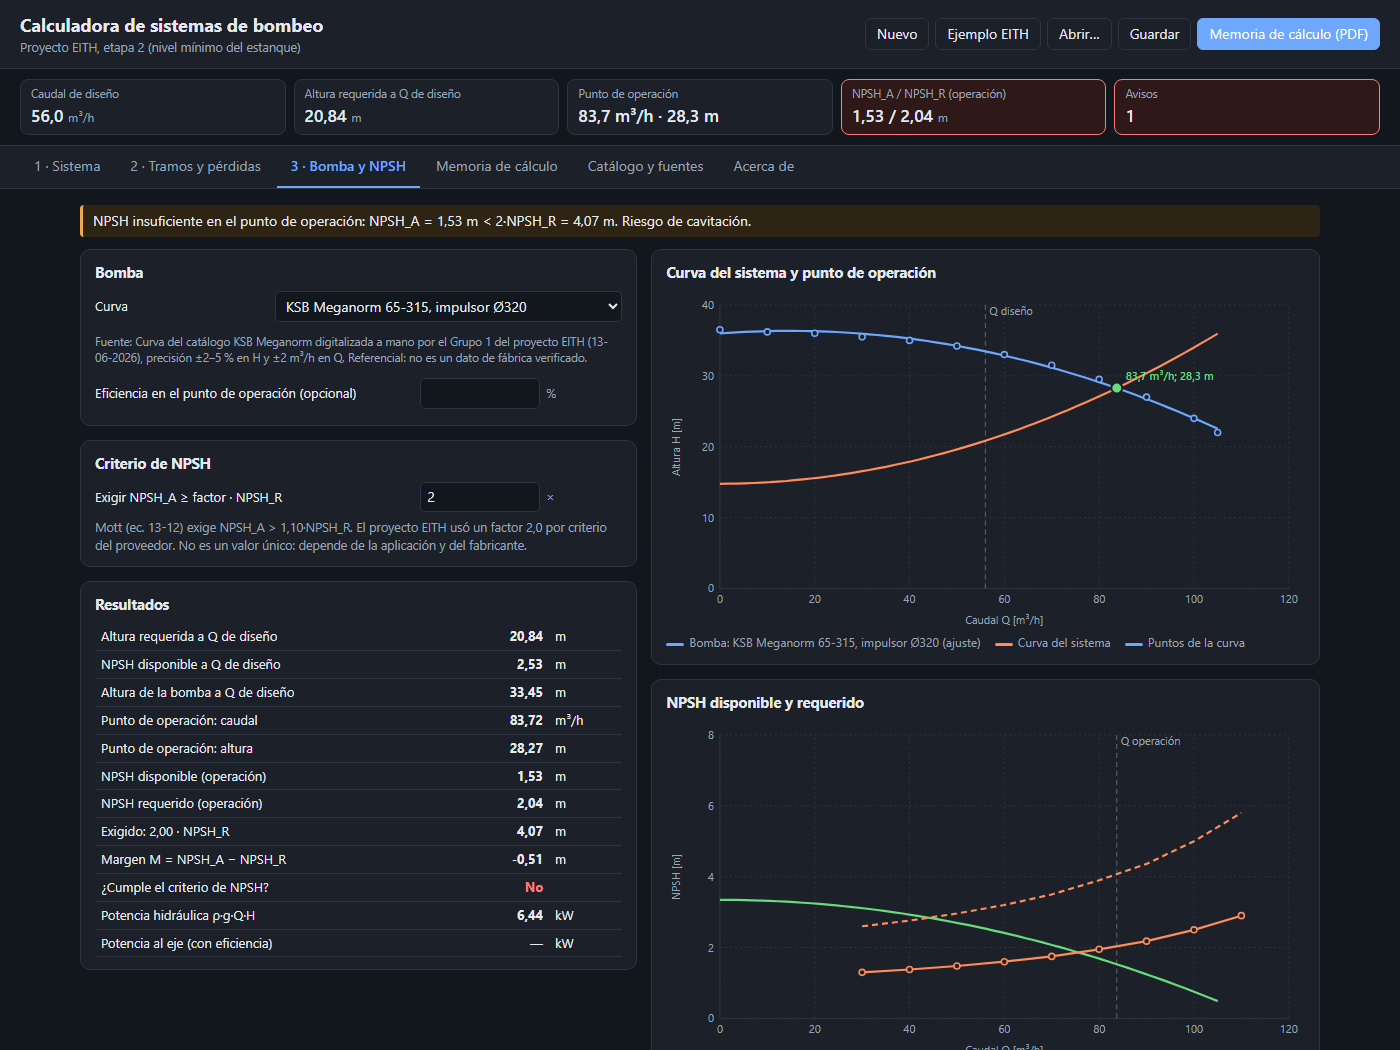Select the 'Criterio de NPSH' section heading
The image size is (1400, 1050).
[153, 464]
